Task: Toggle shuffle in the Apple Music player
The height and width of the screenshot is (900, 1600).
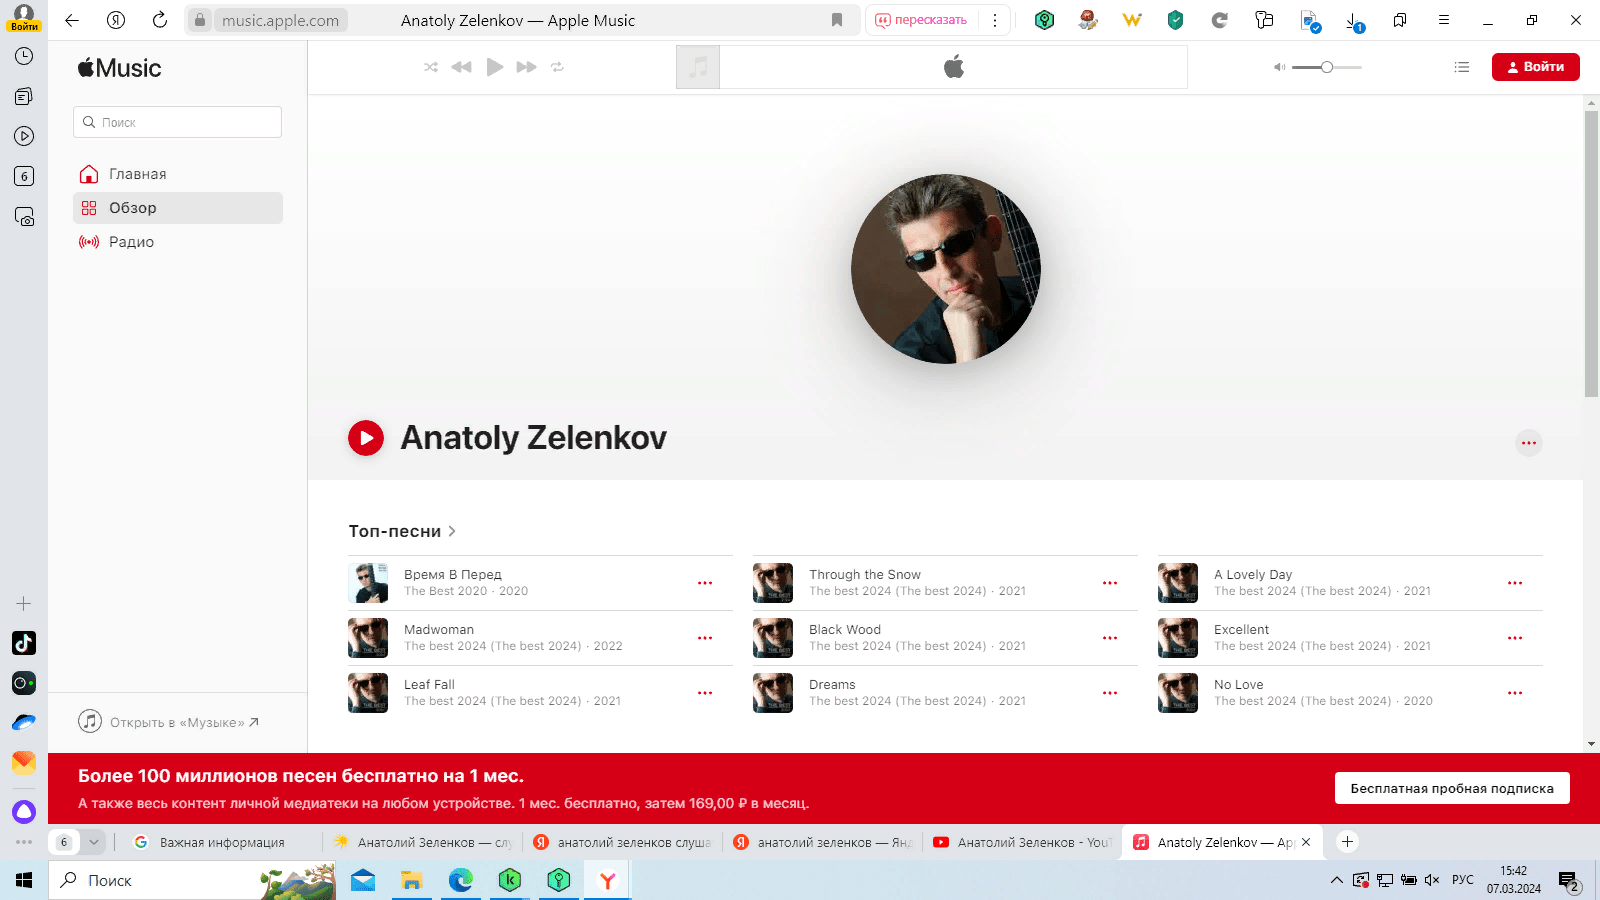Action: point(431,67)
